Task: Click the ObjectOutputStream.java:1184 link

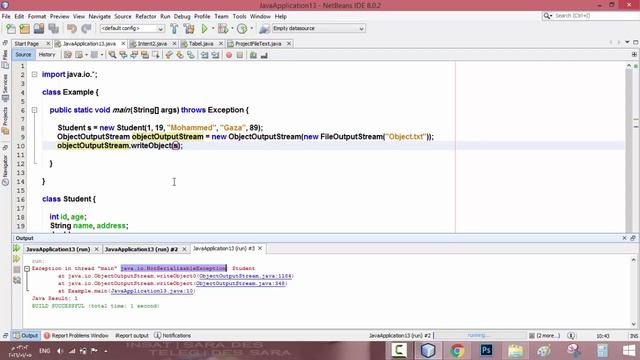Action: coord(245,276)
